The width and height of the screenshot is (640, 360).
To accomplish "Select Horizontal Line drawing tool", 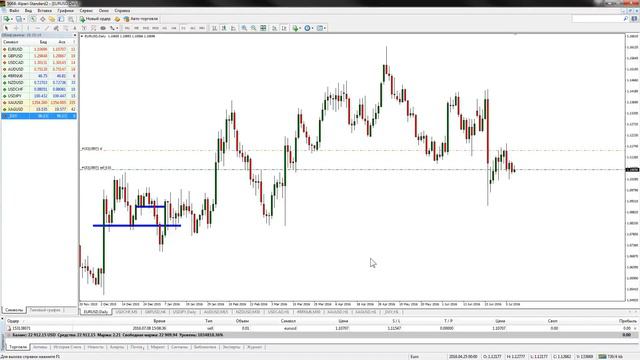I will [38, 28].
